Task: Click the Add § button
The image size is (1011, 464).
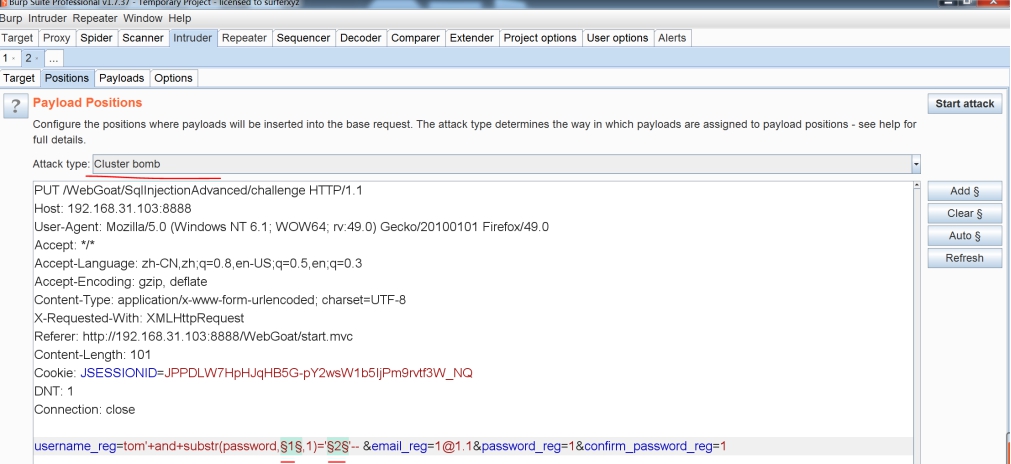Action: click(x=965, y=191)
